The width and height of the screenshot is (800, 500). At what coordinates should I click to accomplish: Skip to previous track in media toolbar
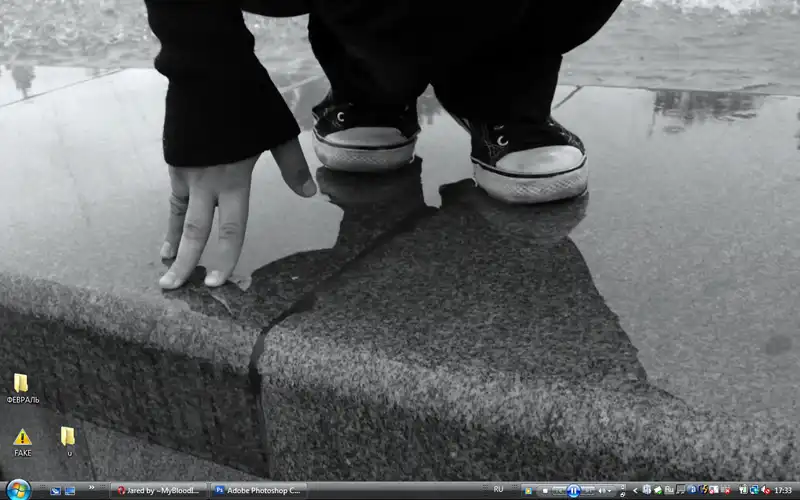click(559, 491)
